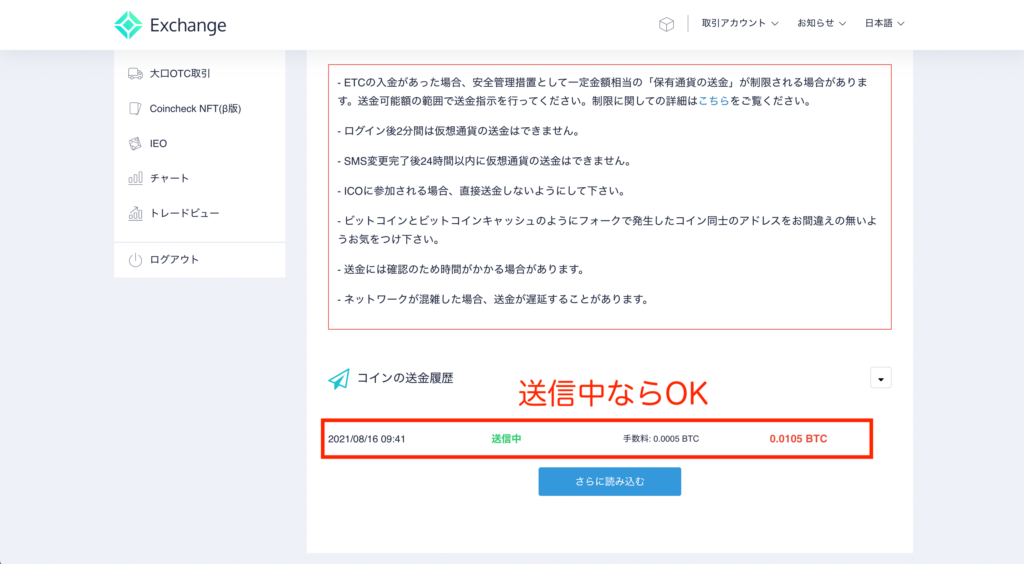This screenshot has width=1024, height=564.
Task: Expand the 取引アカウント dropdown
Action: [740, 24]
